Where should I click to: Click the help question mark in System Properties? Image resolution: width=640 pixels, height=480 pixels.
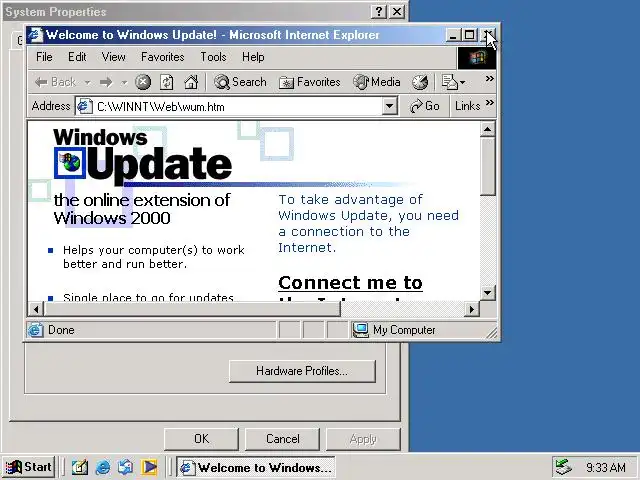379,12
